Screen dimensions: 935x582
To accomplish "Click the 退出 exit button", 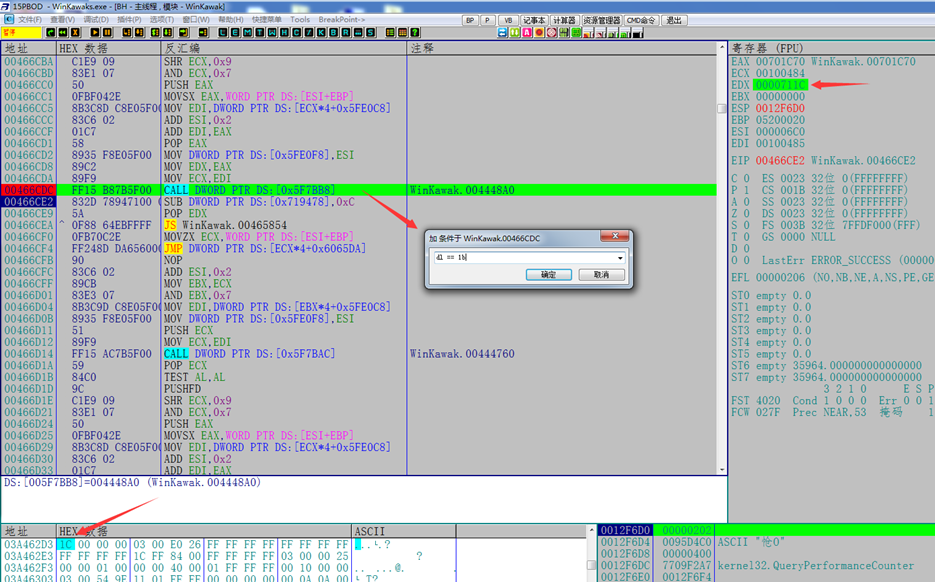I will tap(674, 20).
